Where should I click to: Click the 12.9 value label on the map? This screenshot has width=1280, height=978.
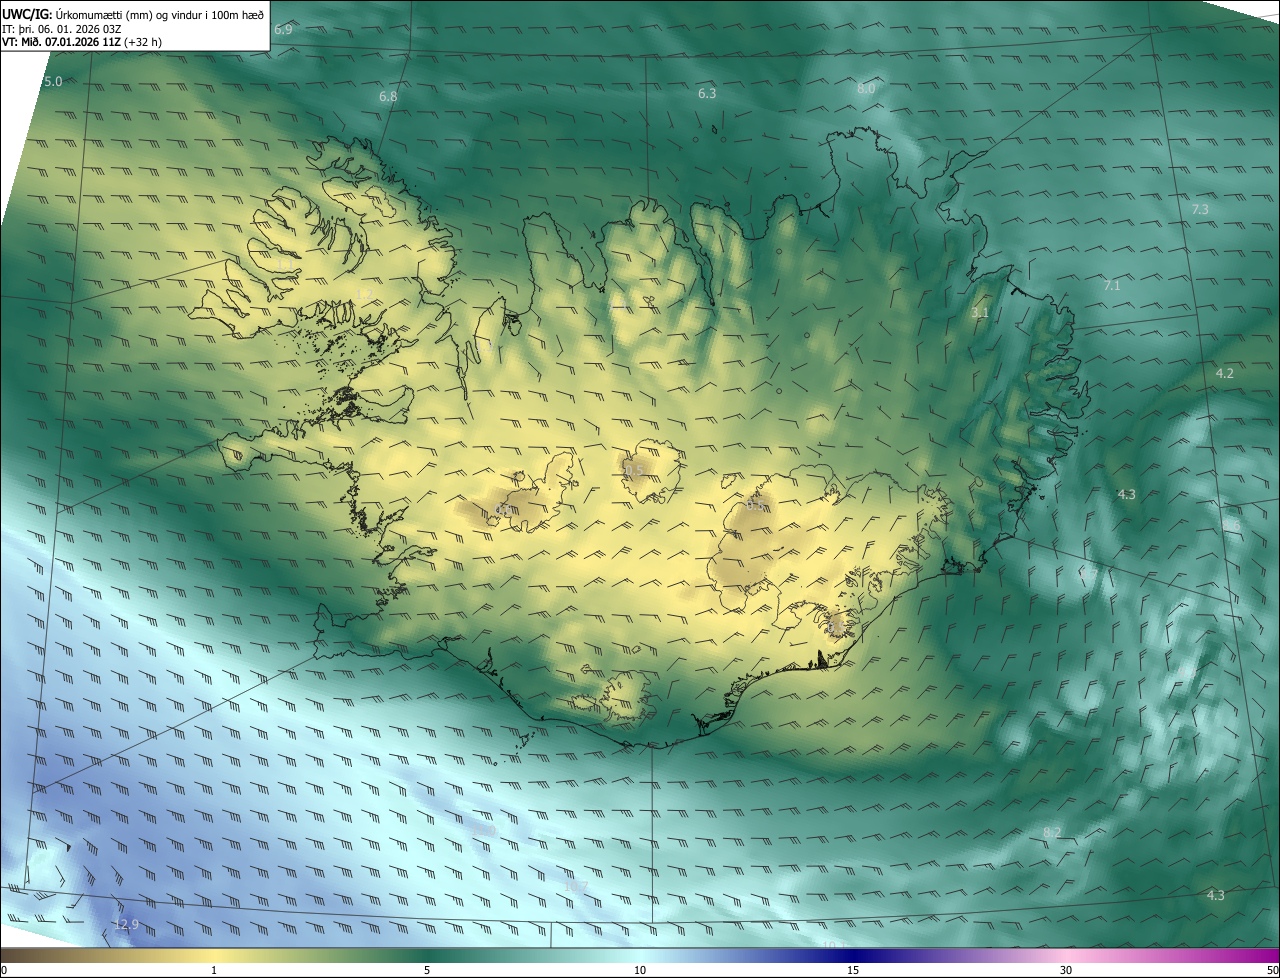coord(126,924)
